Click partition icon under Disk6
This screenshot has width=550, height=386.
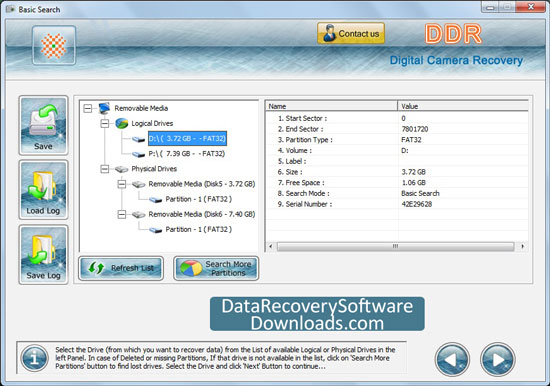click(x=155, y=230)
